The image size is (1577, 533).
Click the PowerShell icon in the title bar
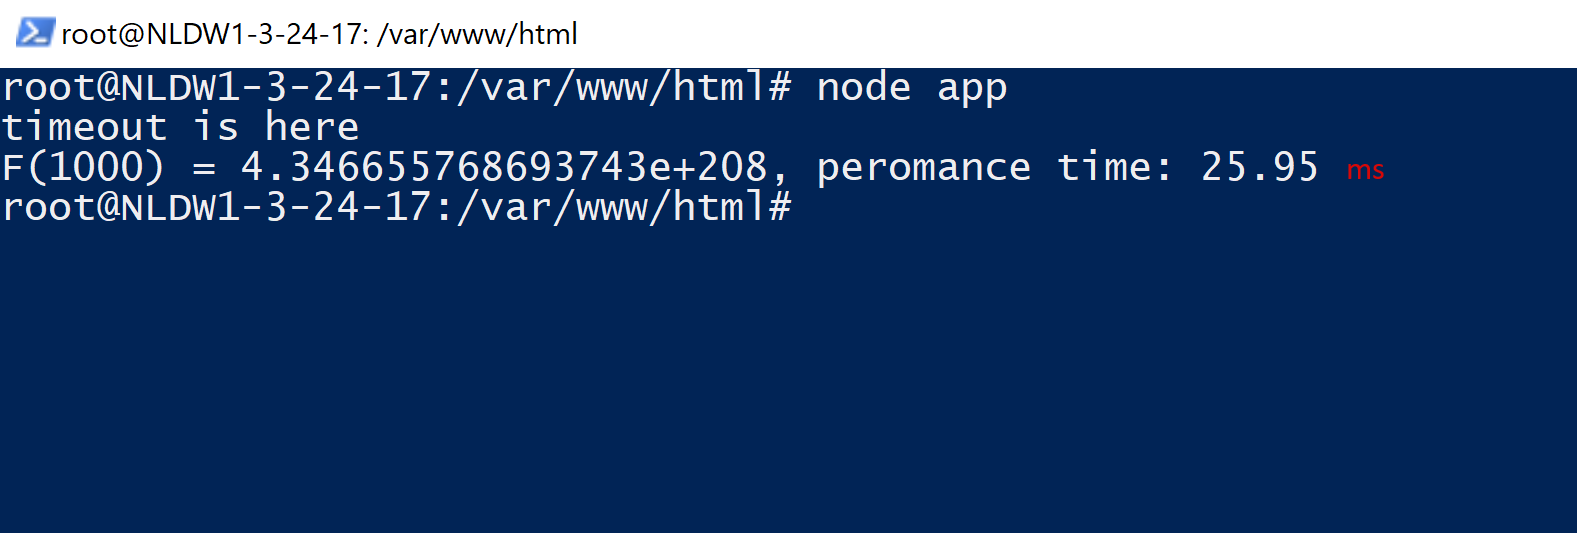coord(35,33)
